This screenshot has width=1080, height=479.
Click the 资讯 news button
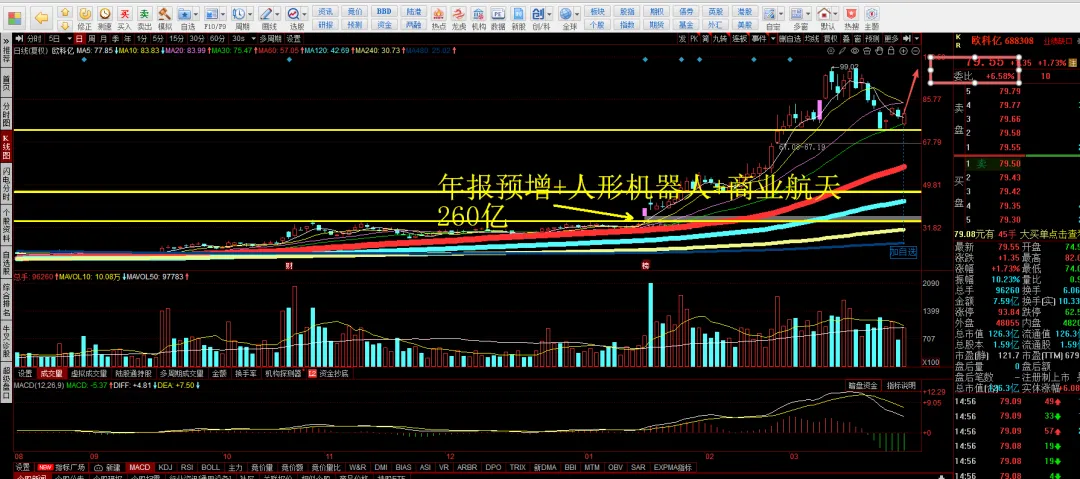pos(326,11)
